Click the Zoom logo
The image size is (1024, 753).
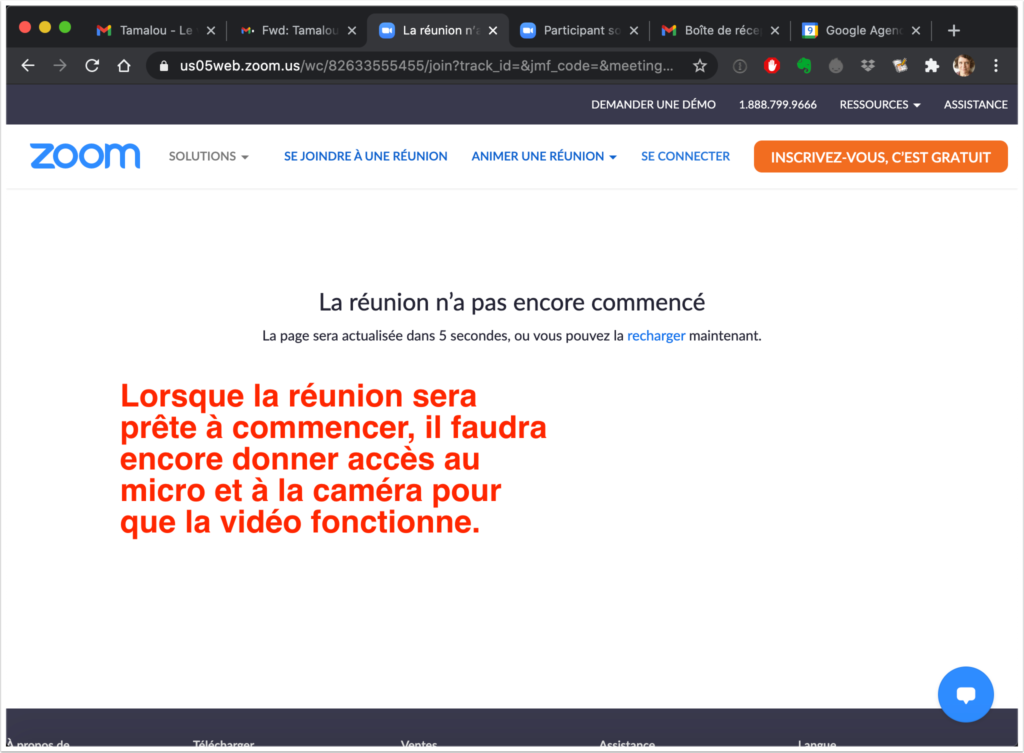(85, 156)
